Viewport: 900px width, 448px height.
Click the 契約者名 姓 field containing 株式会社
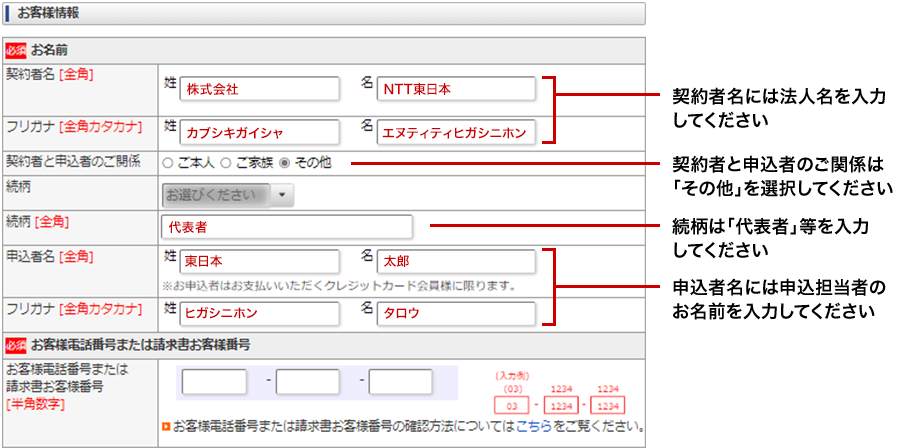point(260,89)
